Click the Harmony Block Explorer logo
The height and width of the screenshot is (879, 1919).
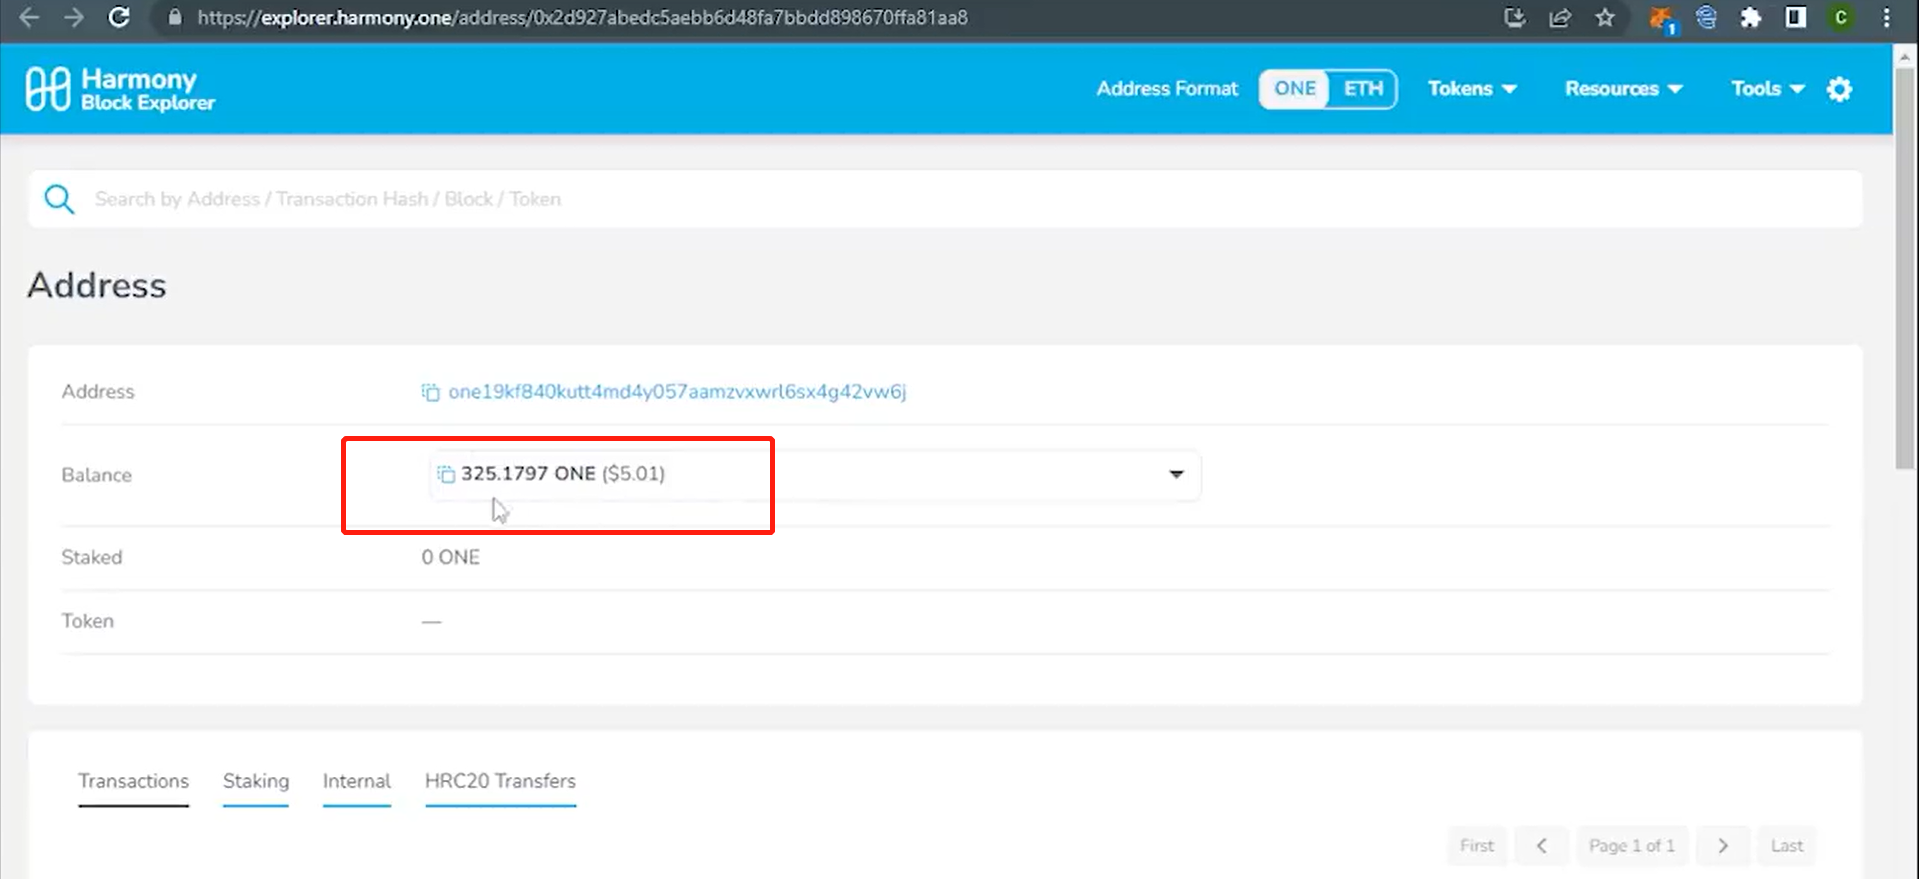click(120, 89)
